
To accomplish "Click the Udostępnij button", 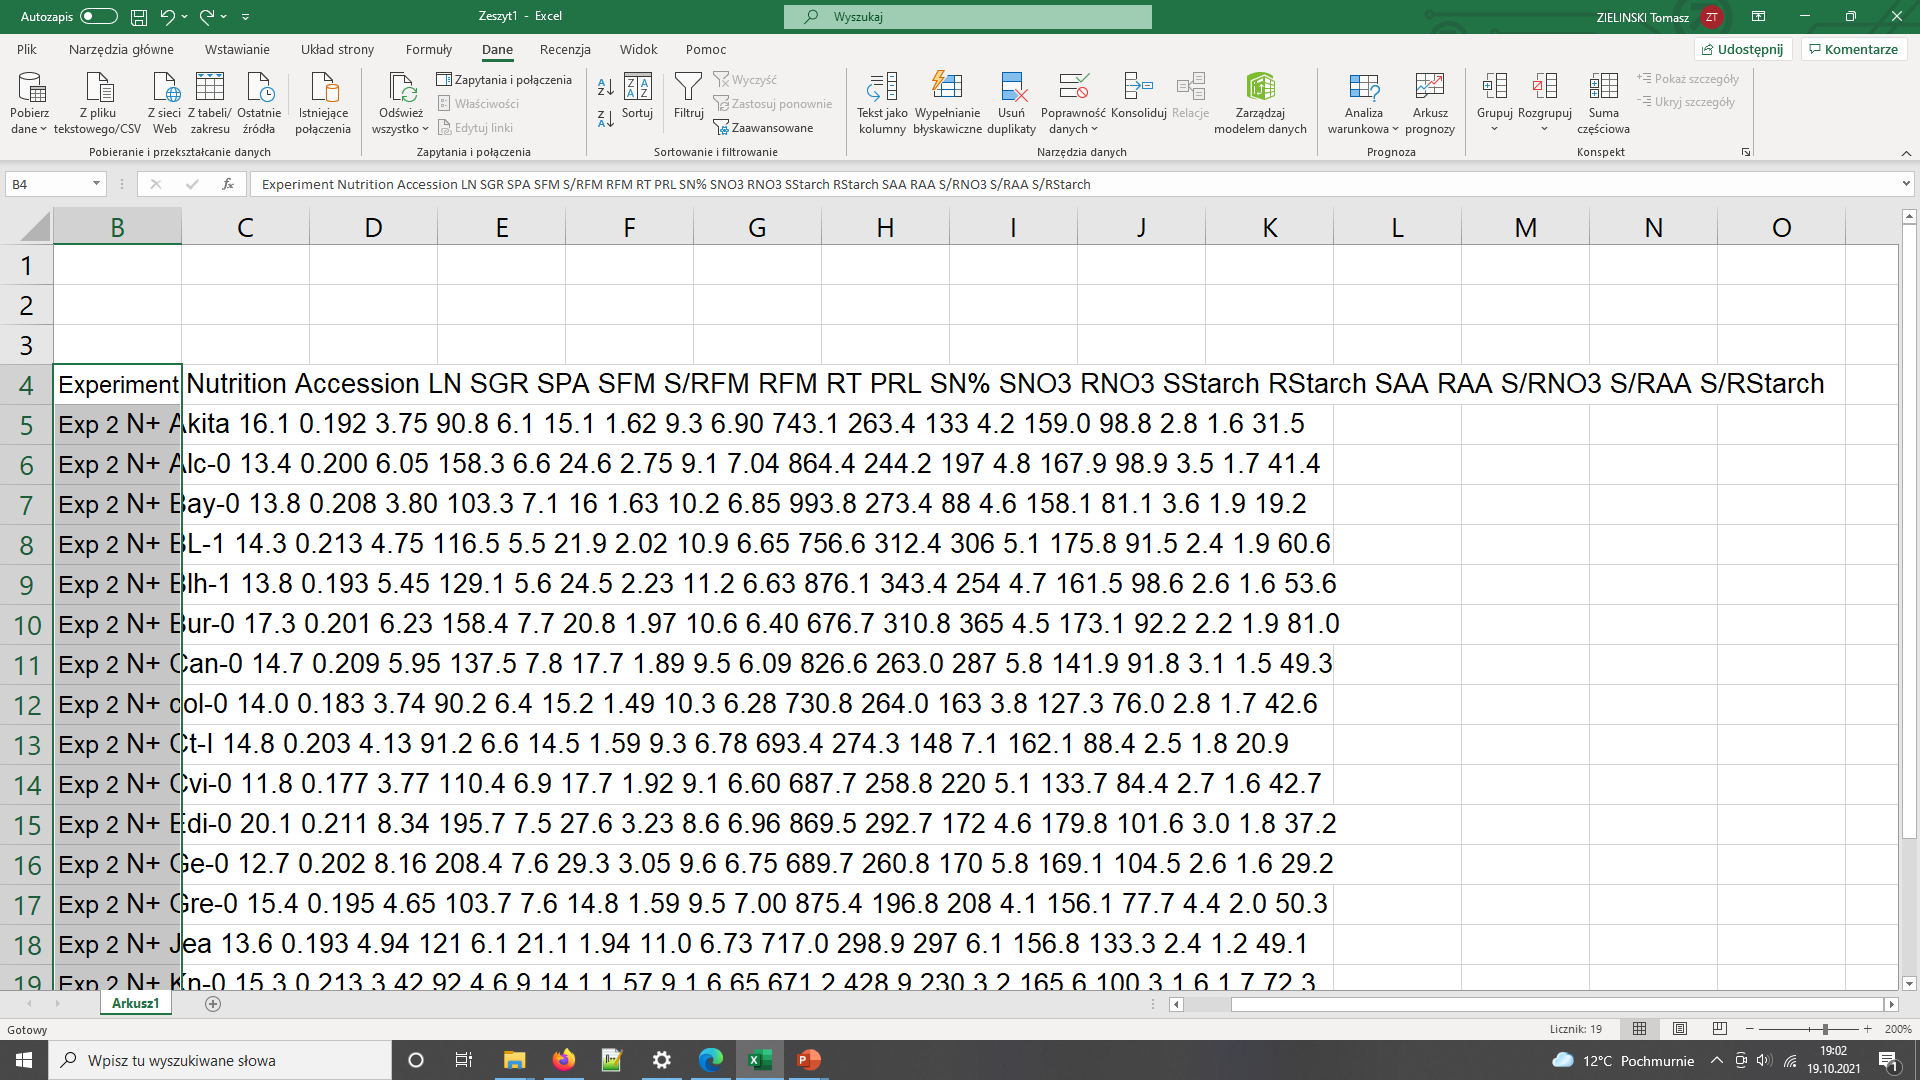I will pos(1743,49).
